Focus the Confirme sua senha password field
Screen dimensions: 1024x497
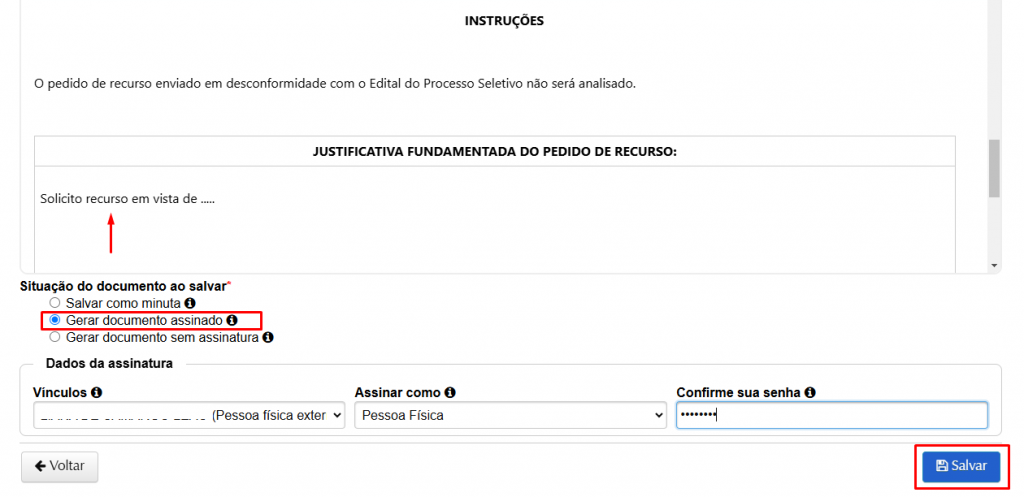point(831,415)
